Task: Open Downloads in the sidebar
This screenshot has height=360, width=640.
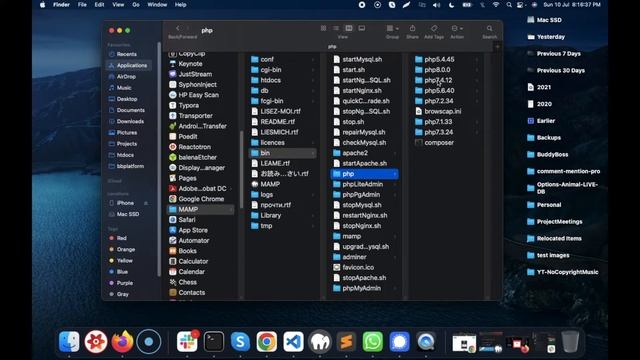Action: tap(130, 121)
